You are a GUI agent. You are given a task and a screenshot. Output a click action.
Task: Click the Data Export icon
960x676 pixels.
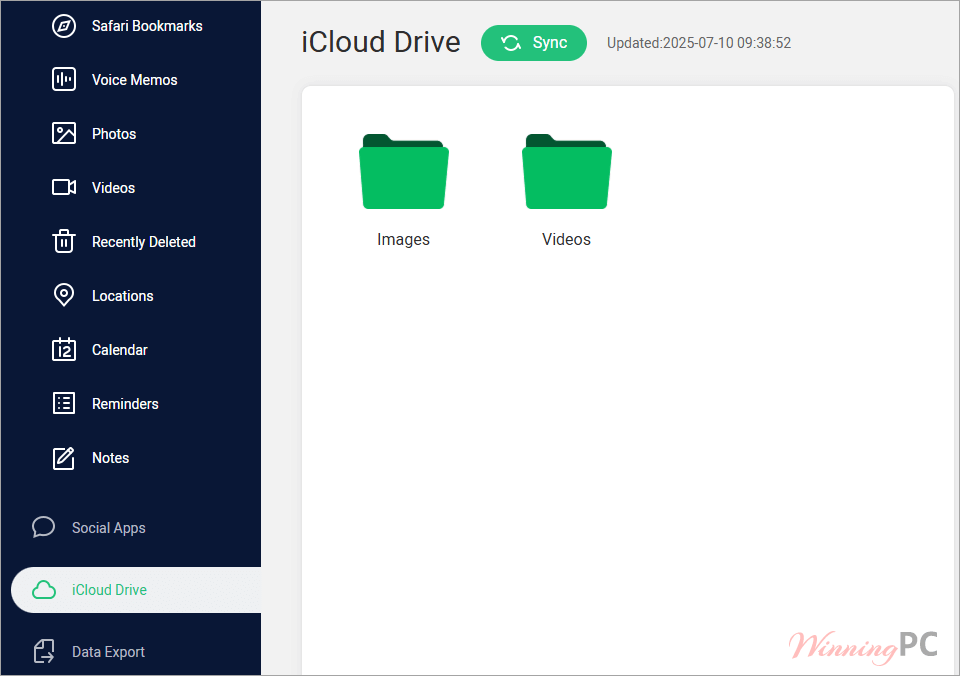tap(43, 652)
